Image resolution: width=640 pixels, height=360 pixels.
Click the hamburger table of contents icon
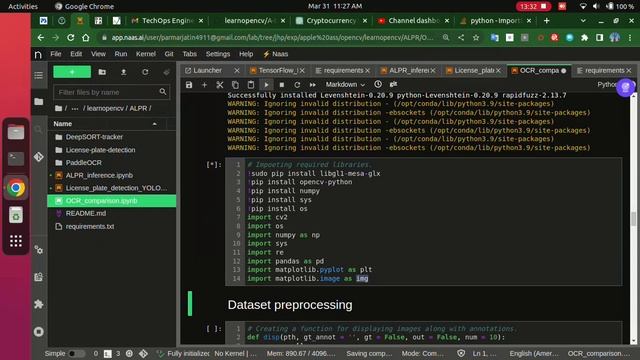point(39,75)
